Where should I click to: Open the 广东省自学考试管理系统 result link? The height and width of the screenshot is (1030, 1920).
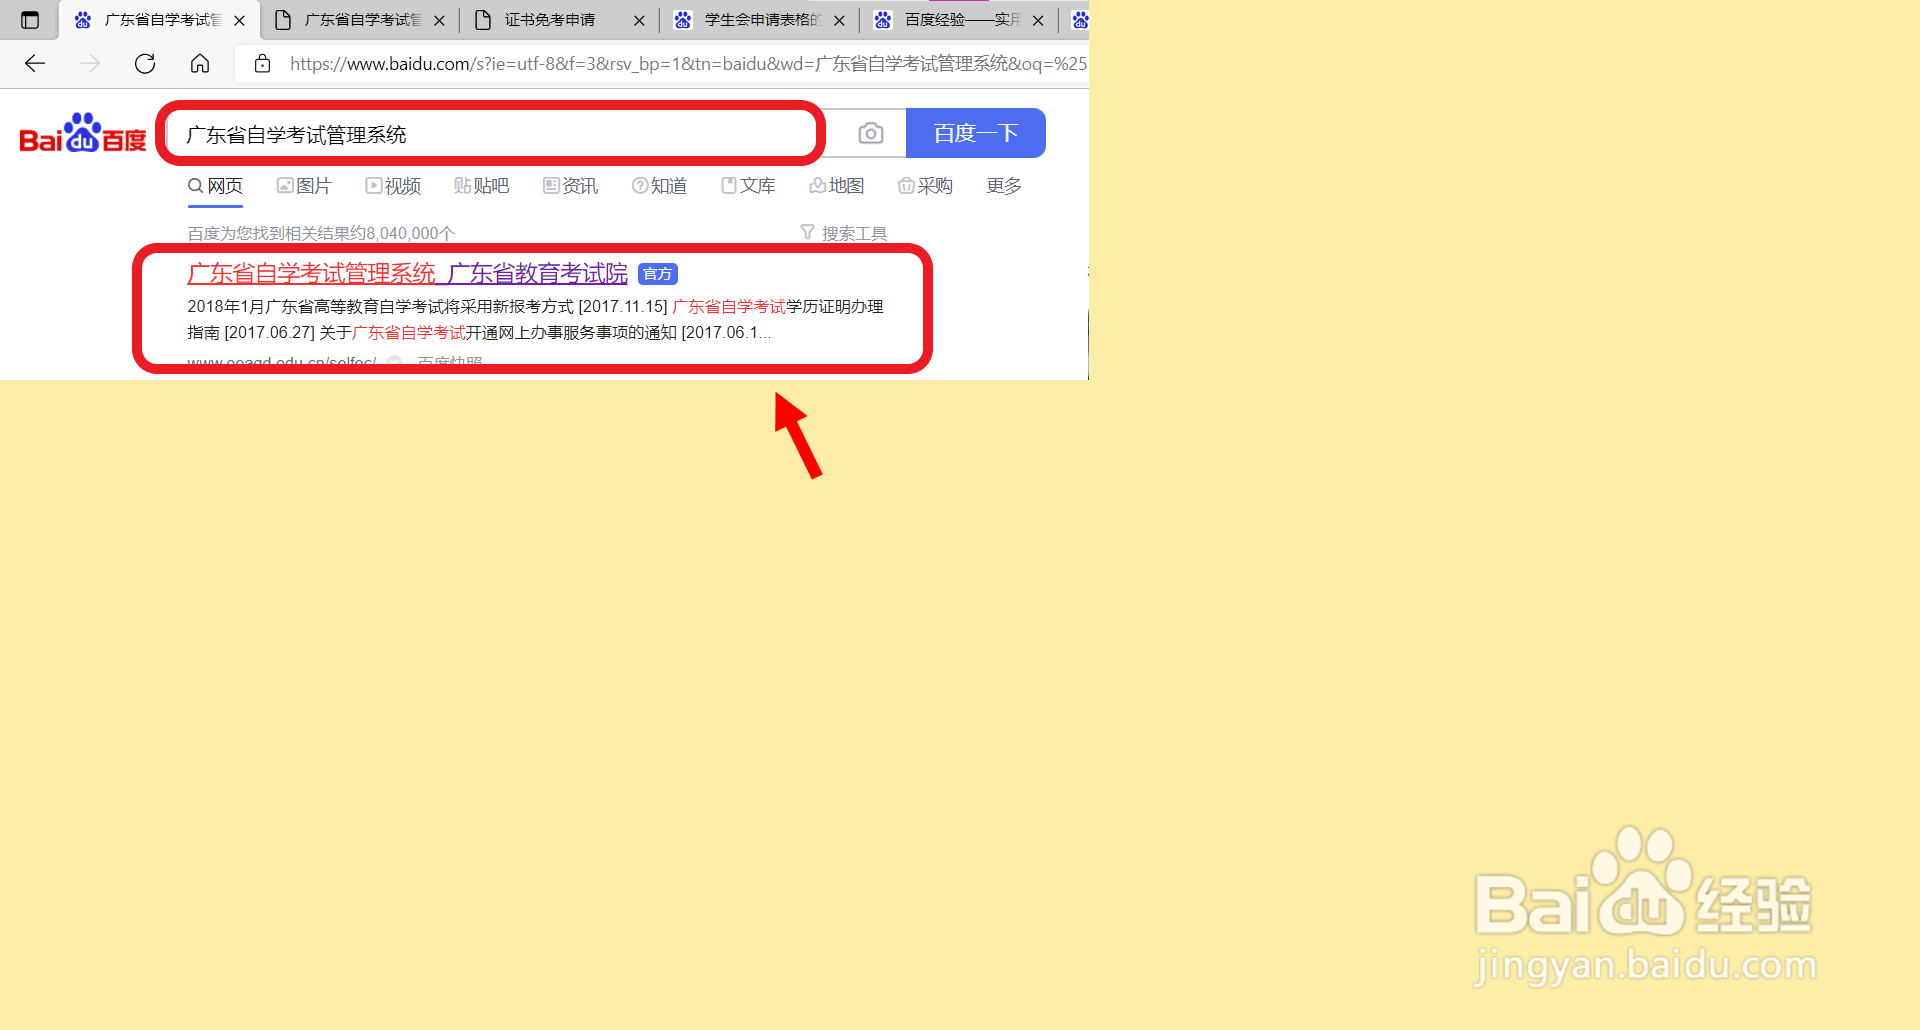(407, 274)
